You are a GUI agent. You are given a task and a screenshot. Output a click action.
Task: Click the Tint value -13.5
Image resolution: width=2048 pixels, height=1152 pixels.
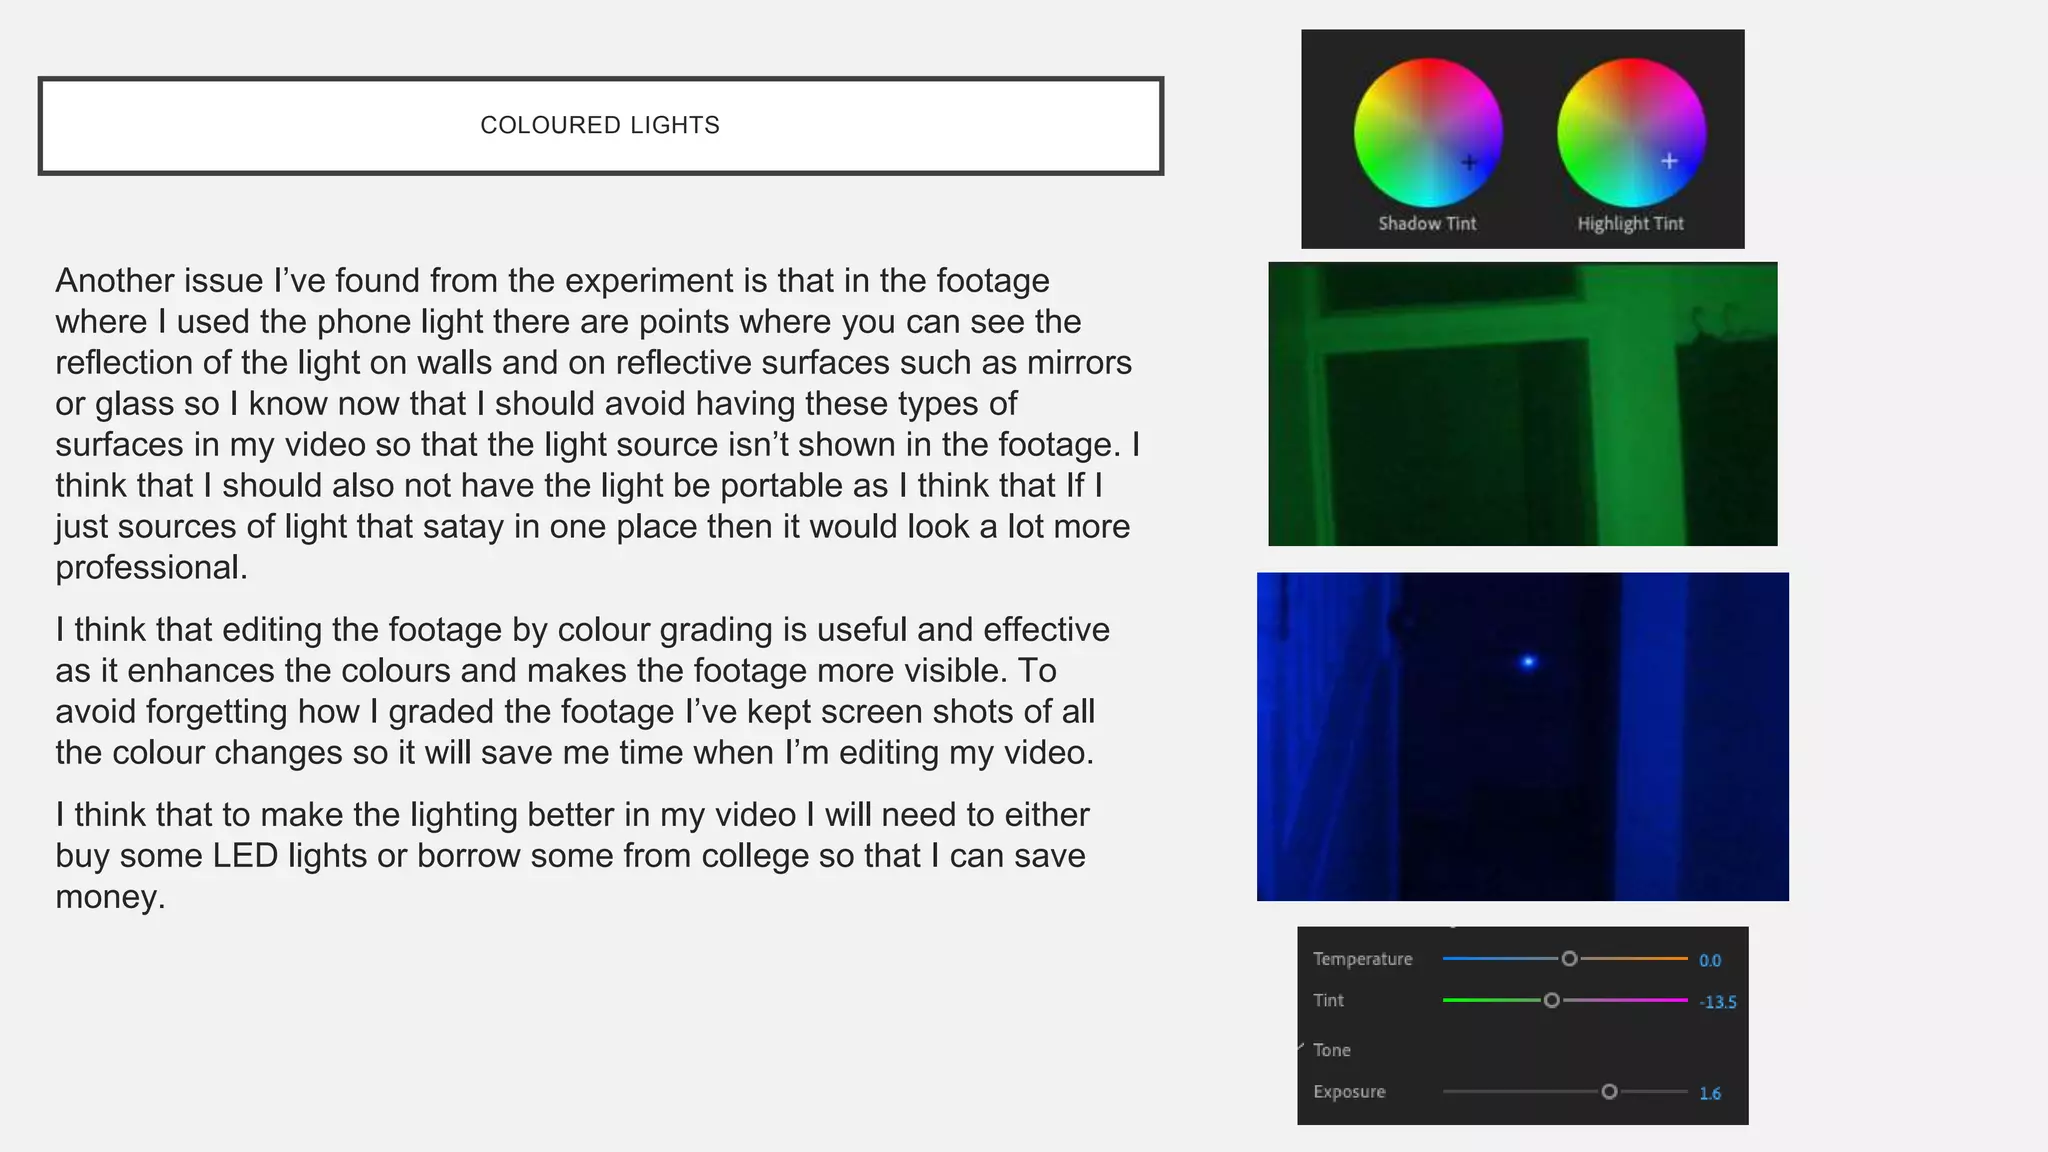tap(1718, 1002)
